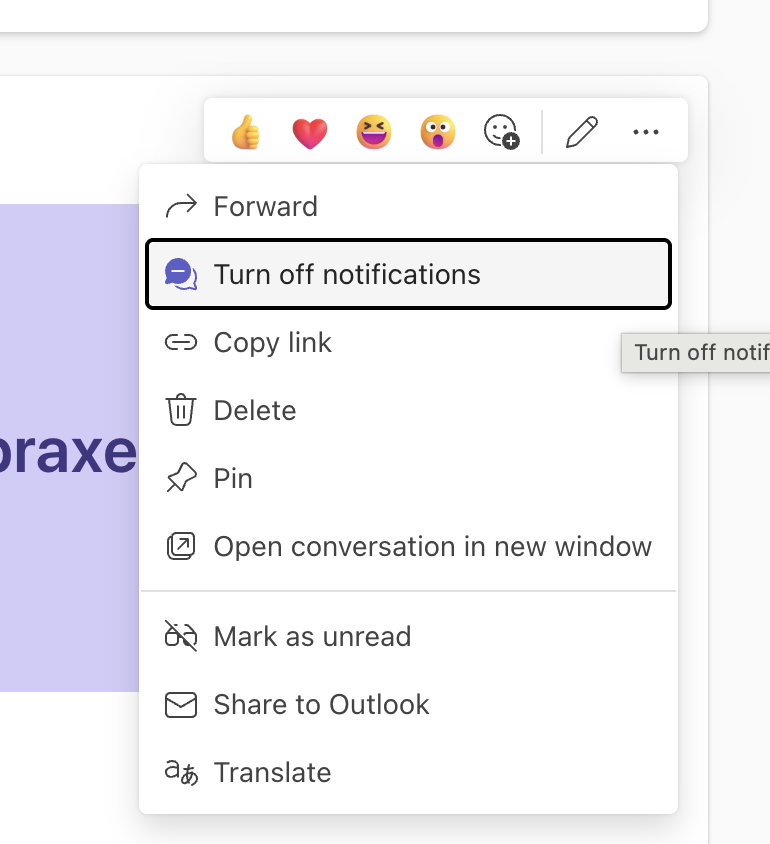Viewport: 770px width, 844px height.
Task: React with the thumbs up emoji
Action: (x=246, y=132)
